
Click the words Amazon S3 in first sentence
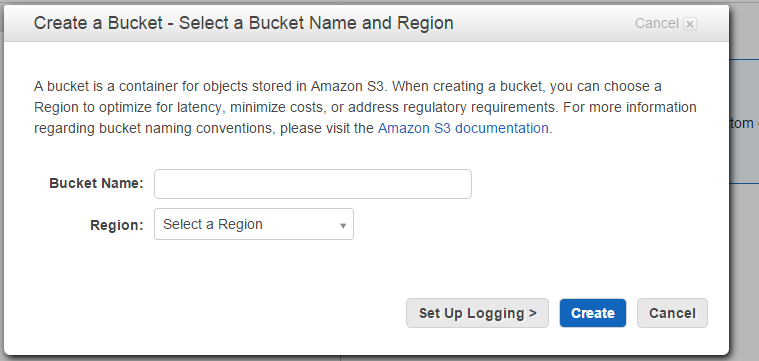pyautogui.click(x=347, y=86)
